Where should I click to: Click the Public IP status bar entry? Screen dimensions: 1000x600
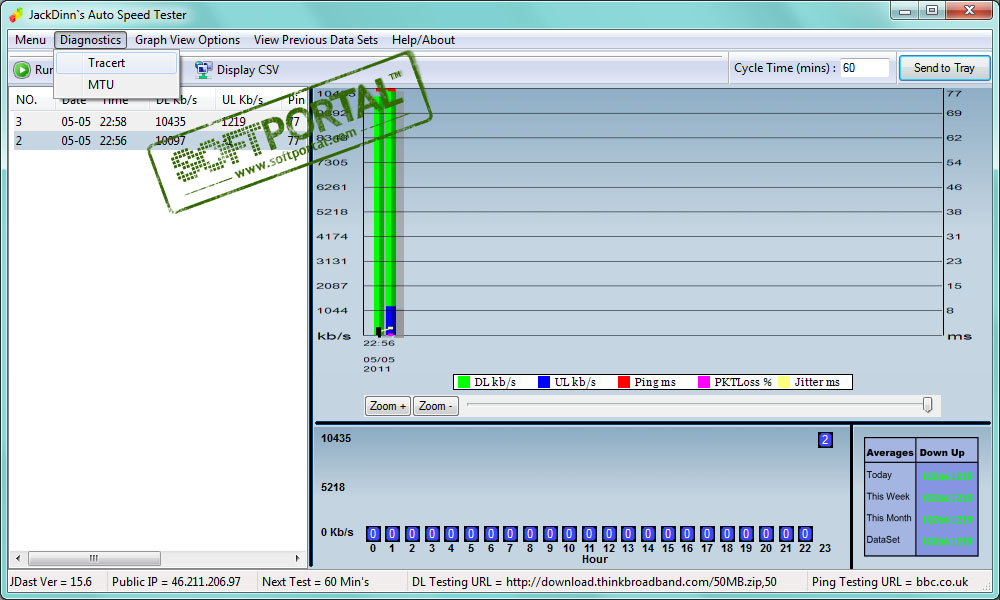pos(176,582)
